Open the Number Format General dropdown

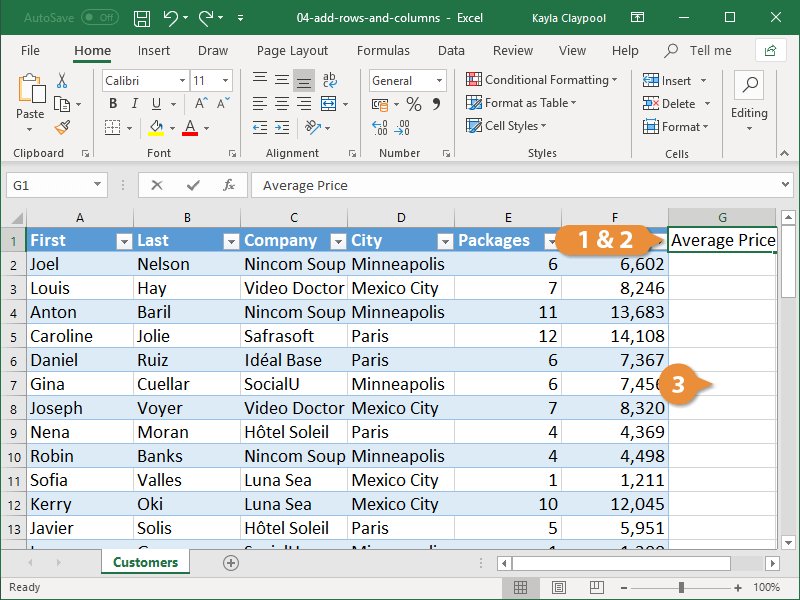point(439,81)
